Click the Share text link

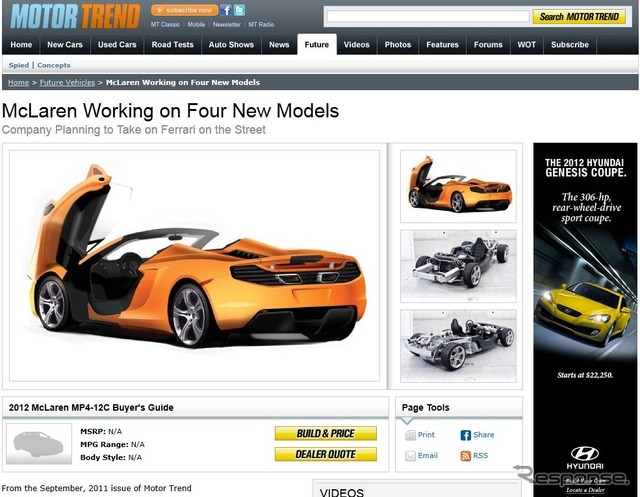tap(484, 435)
